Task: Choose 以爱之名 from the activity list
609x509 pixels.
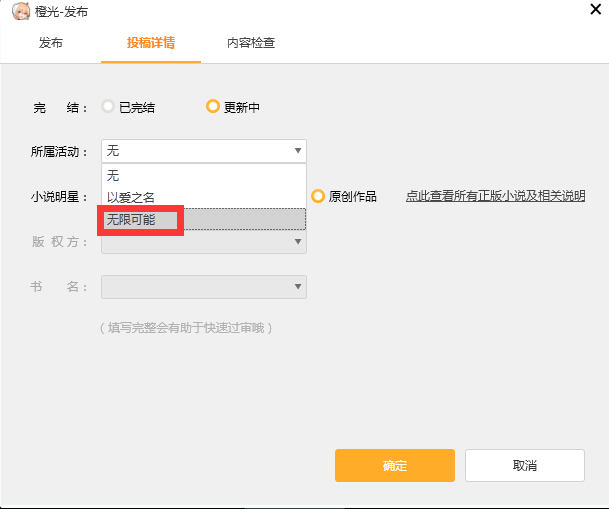Action: click(x=131, y=197)
